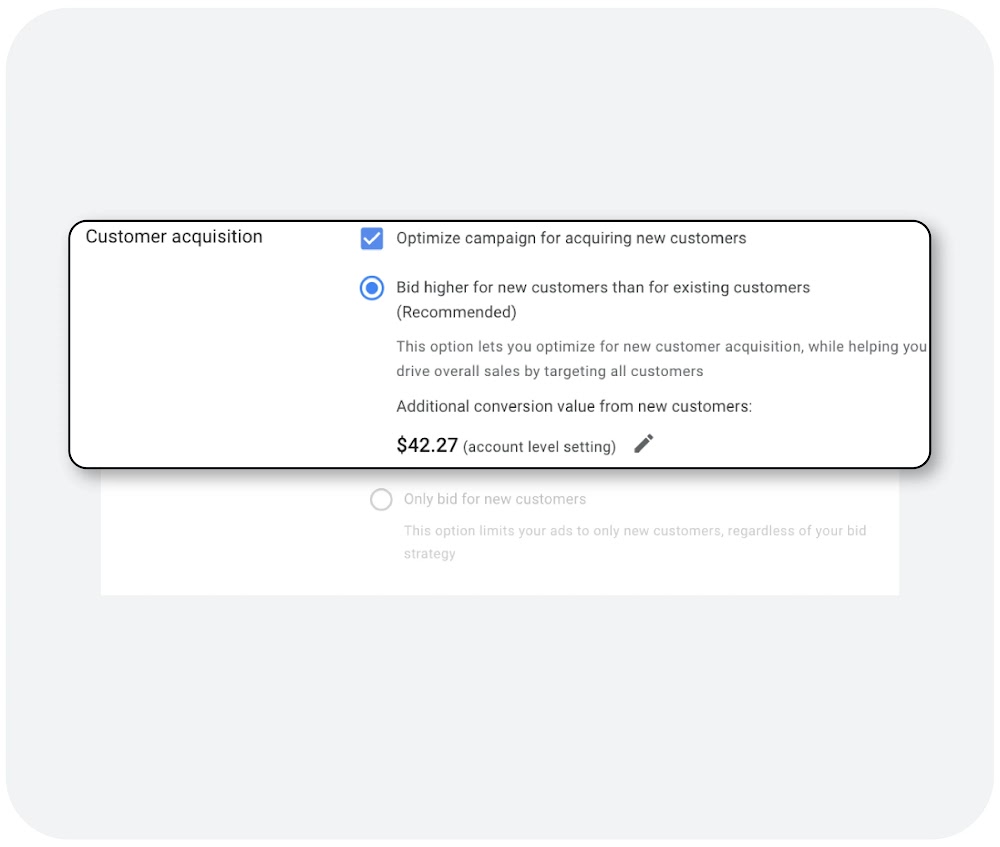The image size is (1000, 847).
Task: Click the $42.27 conversion value
Action: click(x=427, y=445)
